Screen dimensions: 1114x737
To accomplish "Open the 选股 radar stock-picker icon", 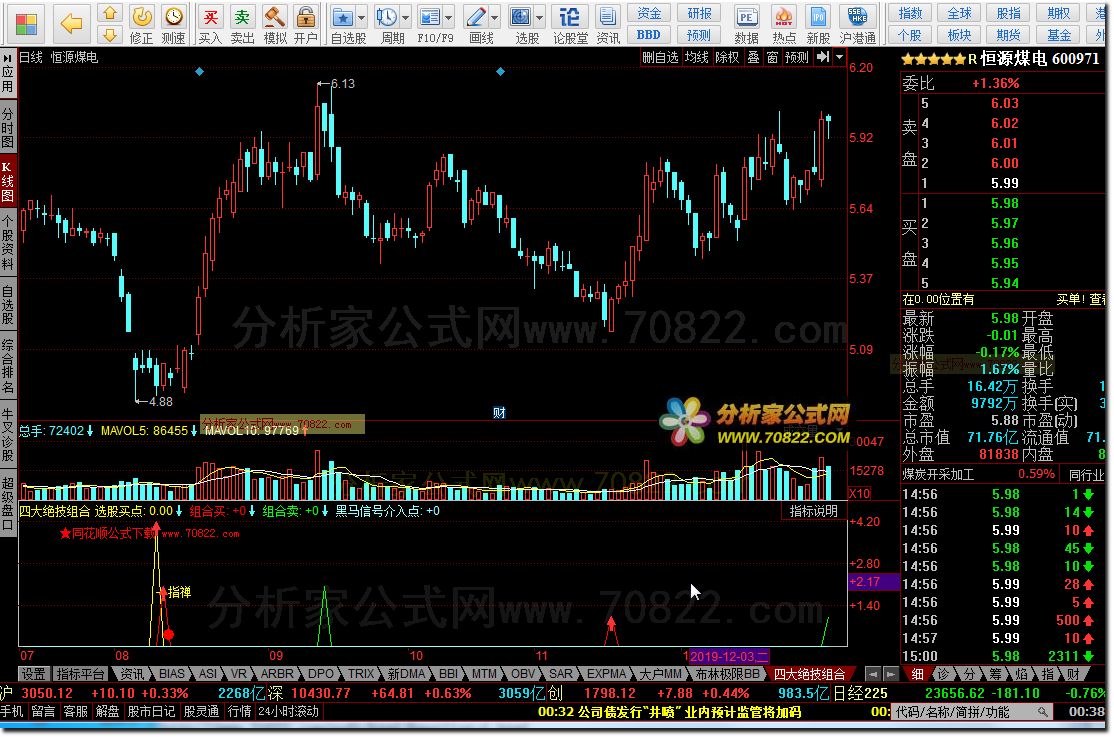I will [x=521, y=16].
